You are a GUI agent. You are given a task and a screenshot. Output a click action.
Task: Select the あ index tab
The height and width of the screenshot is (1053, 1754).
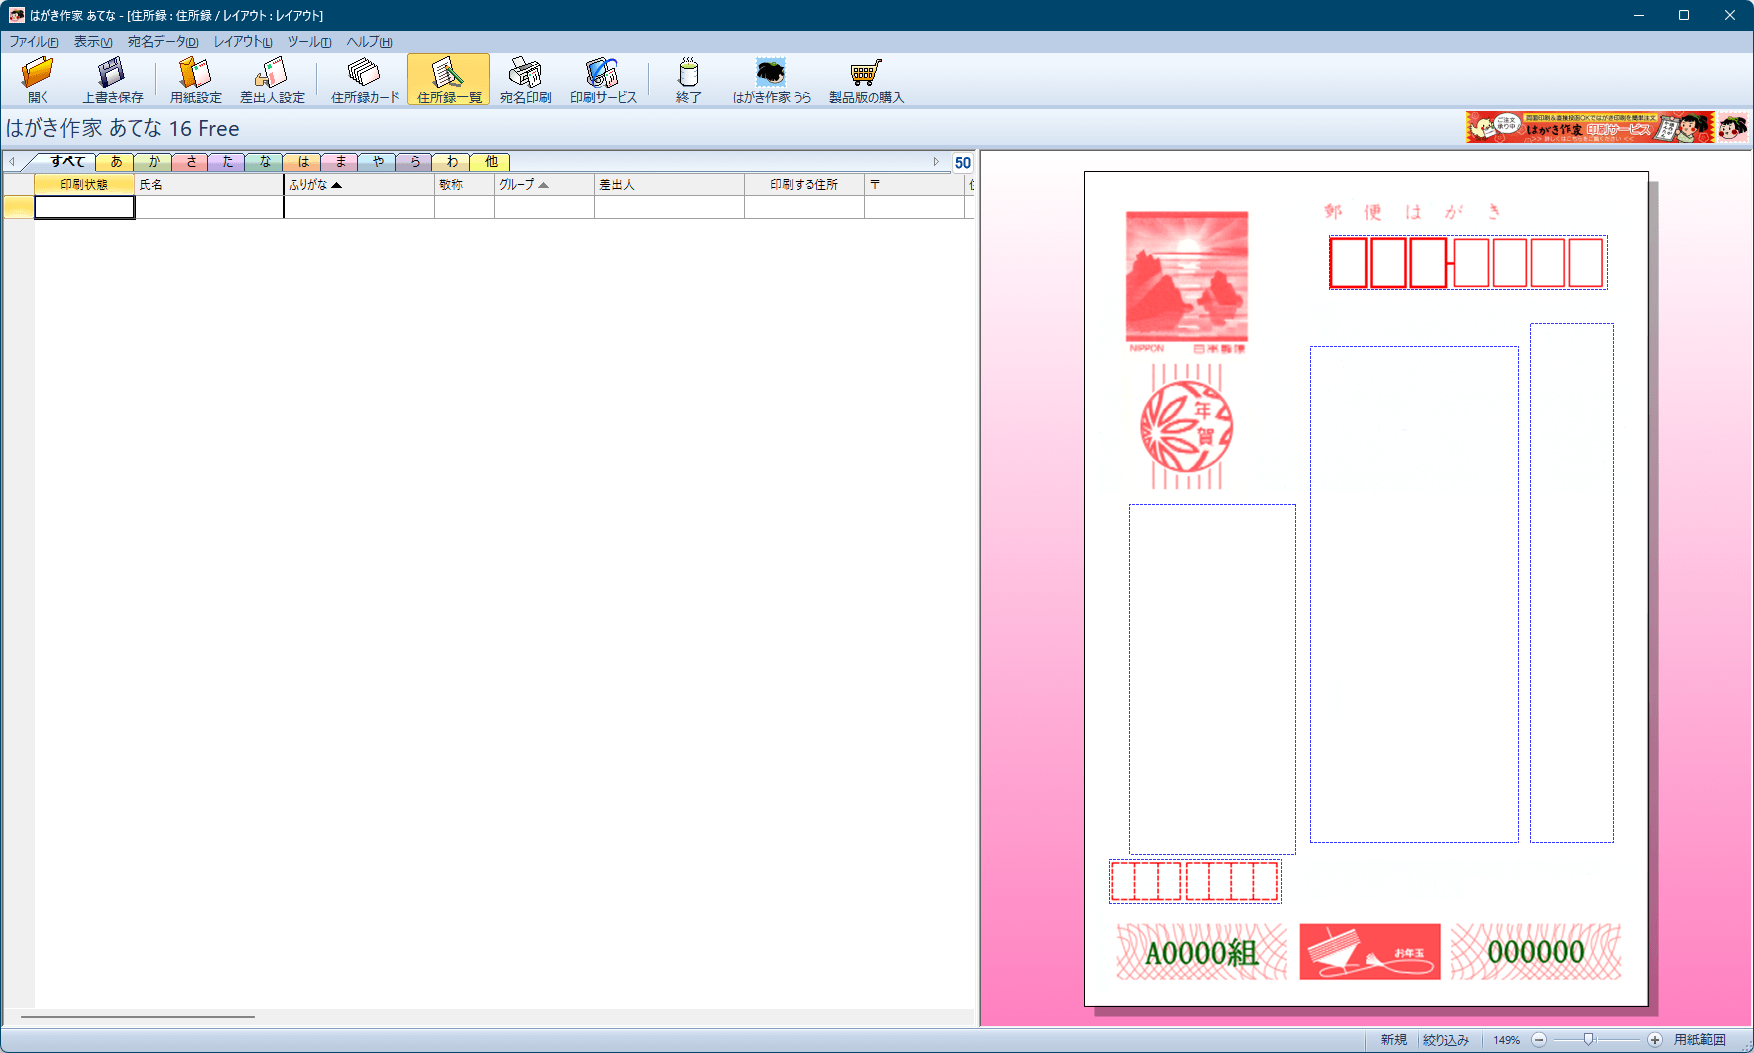coord(116,162)
